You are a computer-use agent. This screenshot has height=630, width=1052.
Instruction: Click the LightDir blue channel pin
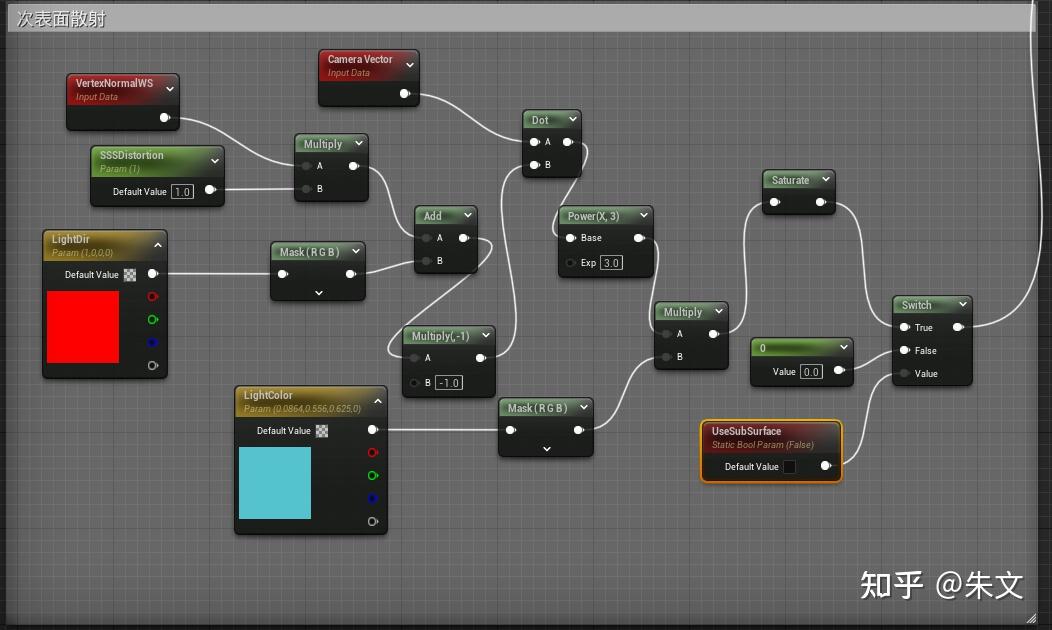pos(152,342)
